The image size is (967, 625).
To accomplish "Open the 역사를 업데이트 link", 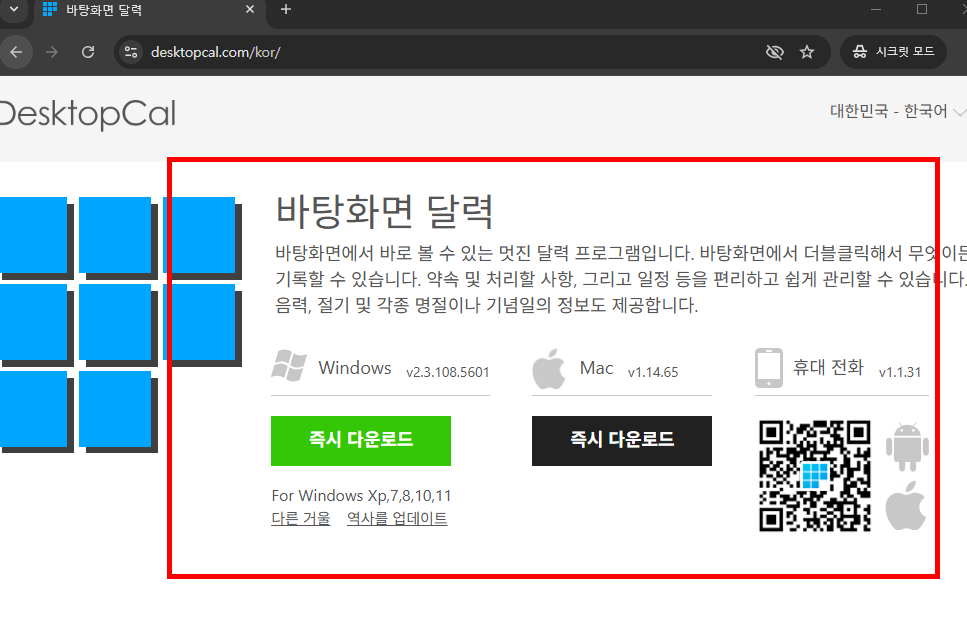I will pos(396,518).
